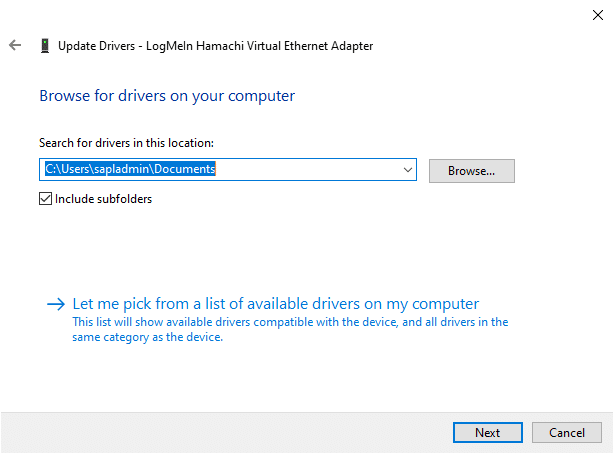
Task: Open Let me pick from available drivers link
Action: (275, 304)
